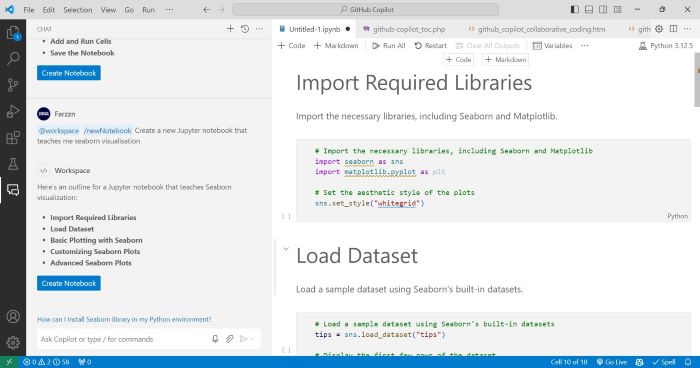Open the Extensions view
This screenshot has height=368, width=700.
[13, 137]
